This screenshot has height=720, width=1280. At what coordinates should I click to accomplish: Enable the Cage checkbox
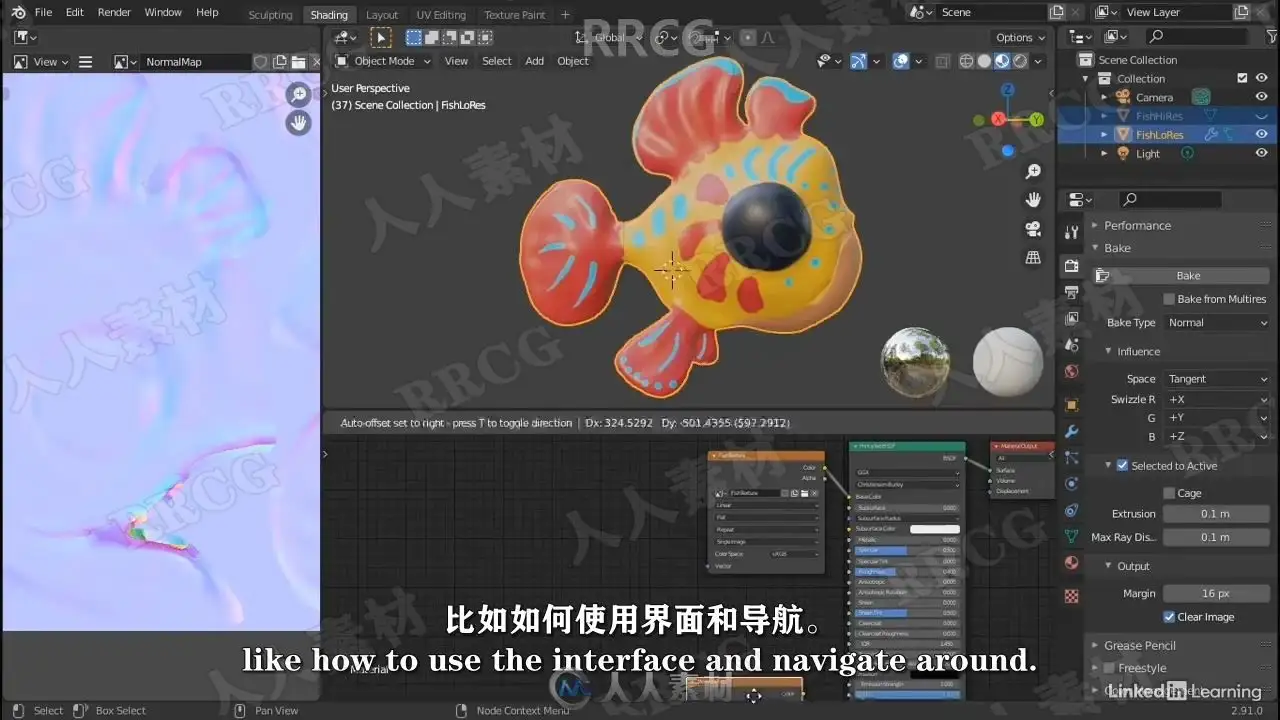pyautogui.click(x=1169, y=493)
